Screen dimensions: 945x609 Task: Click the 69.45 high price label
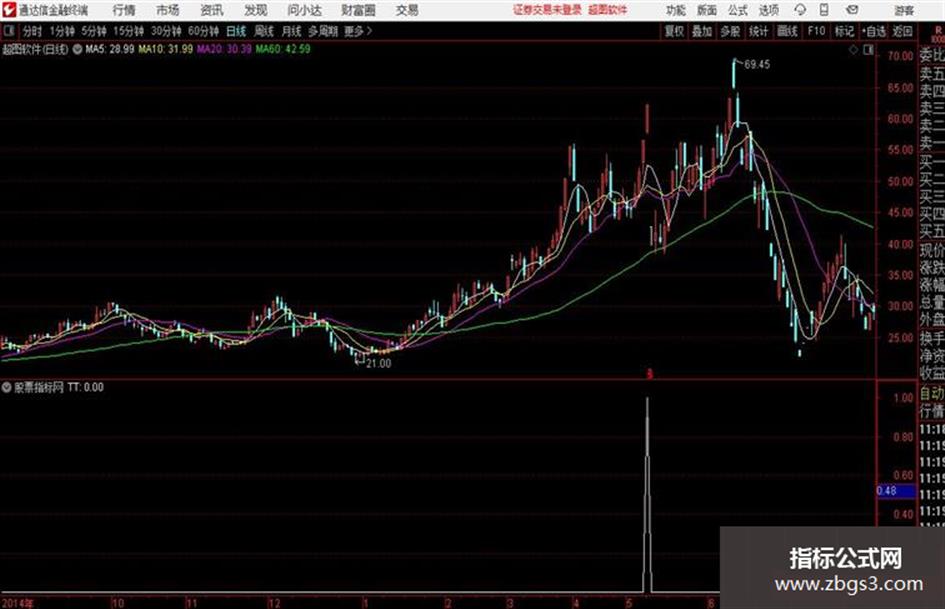pyautogui.click(x=758, y=65)
